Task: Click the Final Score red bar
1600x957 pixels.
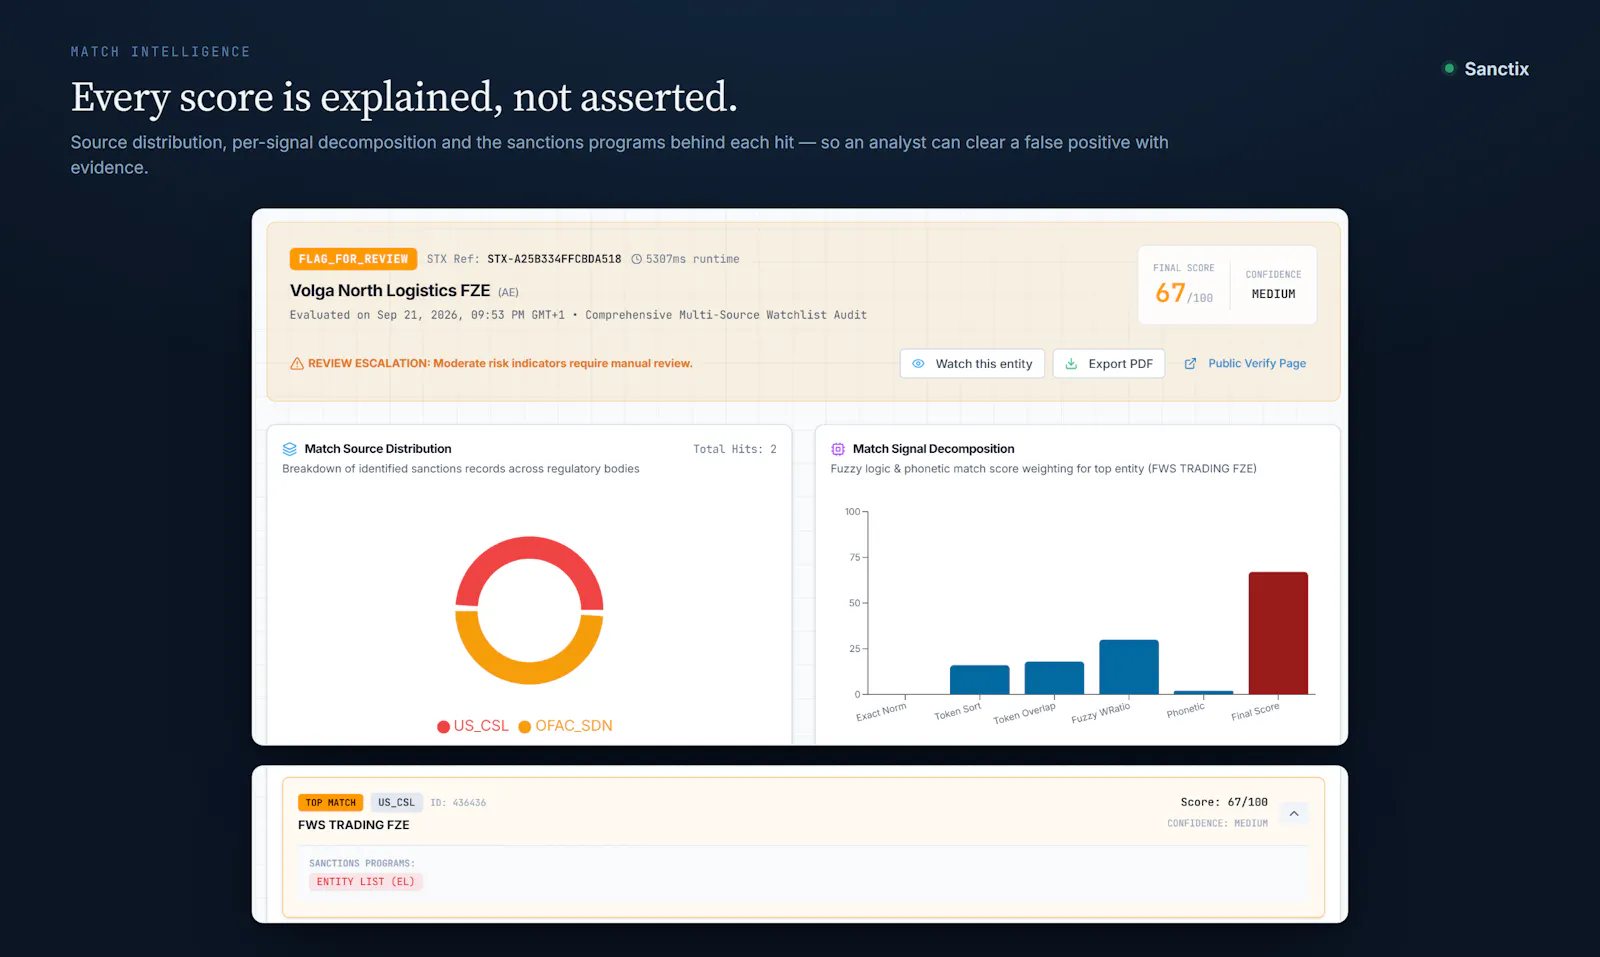Action: pyautogui.click(x=1278, y=633)
